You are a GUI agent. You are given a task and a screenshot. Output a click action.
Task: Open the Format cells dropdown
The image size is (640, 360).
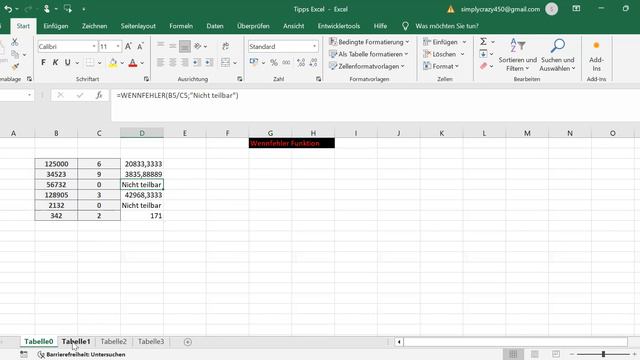coord(441,66)
